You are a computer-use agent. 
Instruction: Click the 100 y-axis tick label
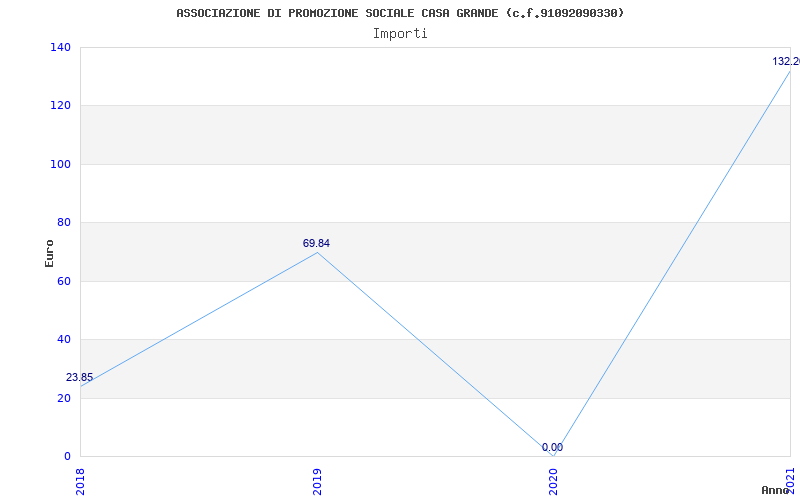pyautogui.click(x=60, y=164)
